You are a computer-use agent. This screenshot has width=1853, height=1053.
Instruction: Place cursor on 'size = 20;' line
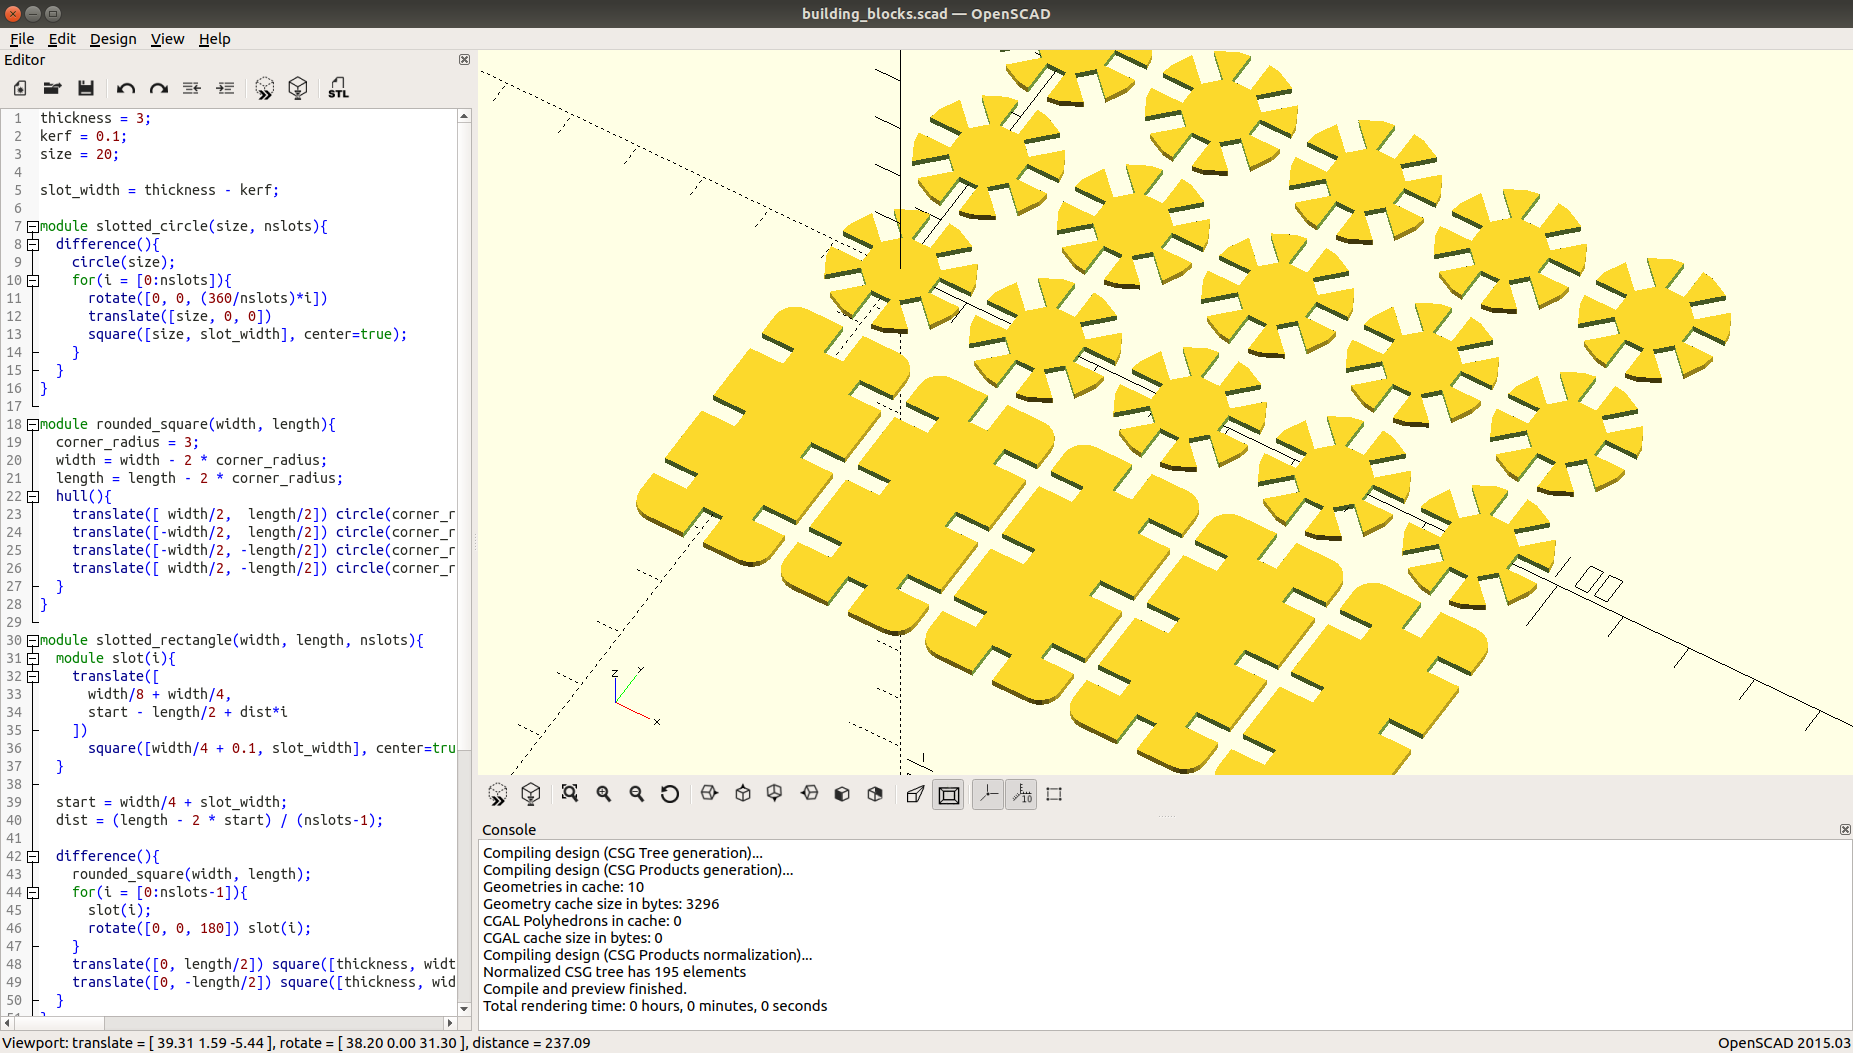click(79, 154)
